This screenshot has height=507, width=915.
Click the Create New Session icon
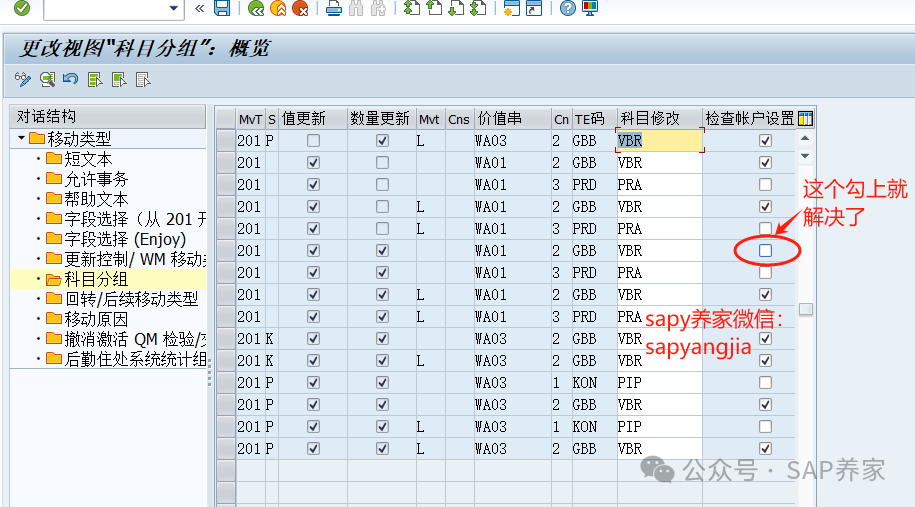click(x=512, y=8)
